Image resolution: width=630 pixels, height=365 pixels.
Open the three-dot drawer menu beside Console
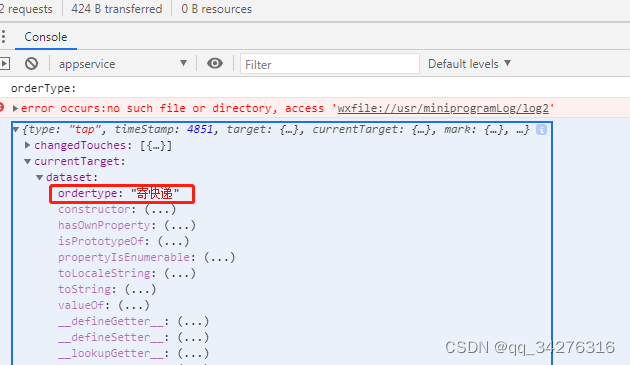4,37
